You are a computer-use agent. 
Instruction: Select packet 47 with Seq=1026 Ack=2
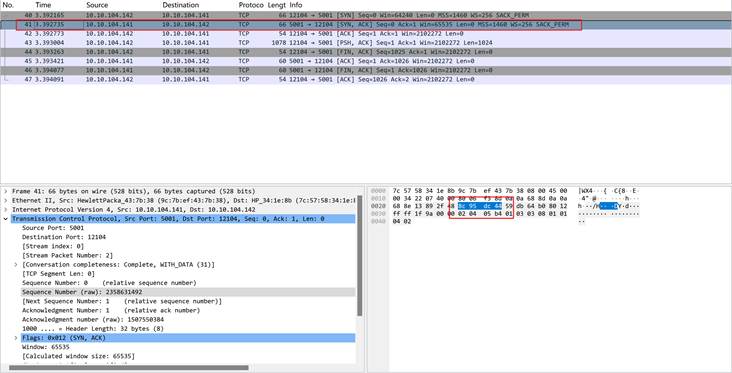pyautogui.click(x=366, y=79)
